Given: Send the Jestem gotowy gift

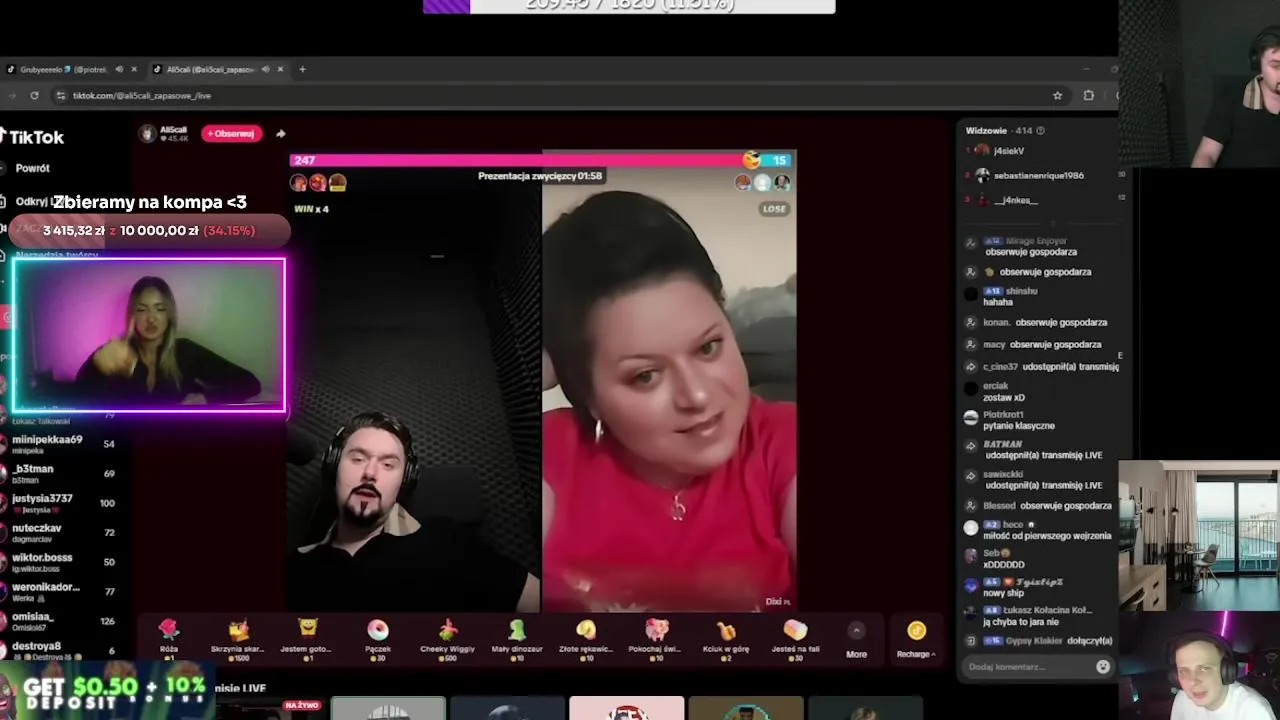Looking at the screenshot, I should click(x=307, y=638).
